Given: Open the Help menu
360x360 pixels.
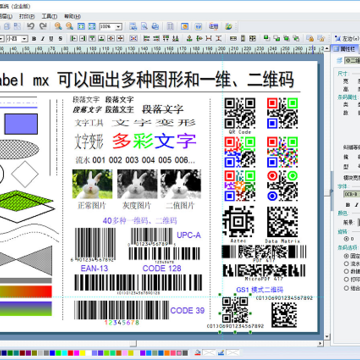Looking at the screenshot, I should [72, 16].
